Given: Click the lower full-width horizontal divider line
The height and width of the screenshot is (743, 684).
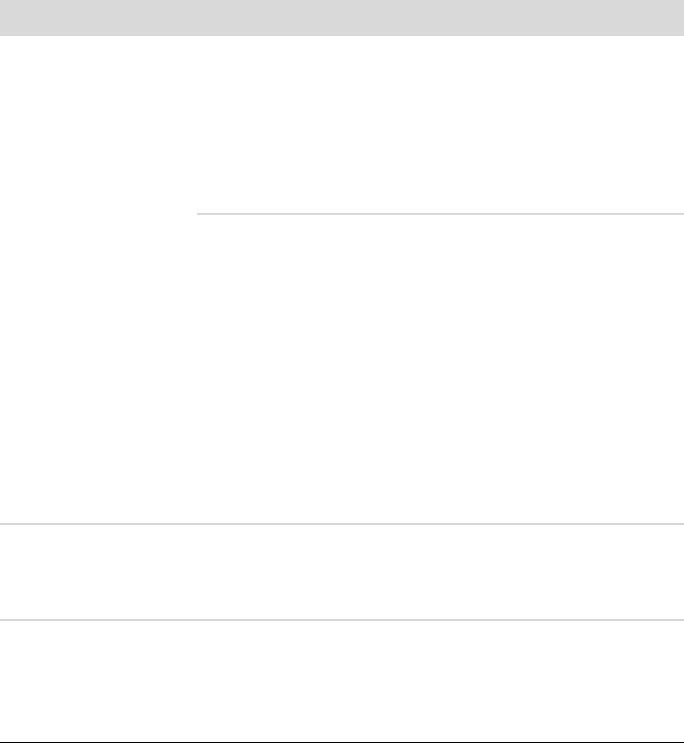Looking at the screenshot, I should 342,620.
